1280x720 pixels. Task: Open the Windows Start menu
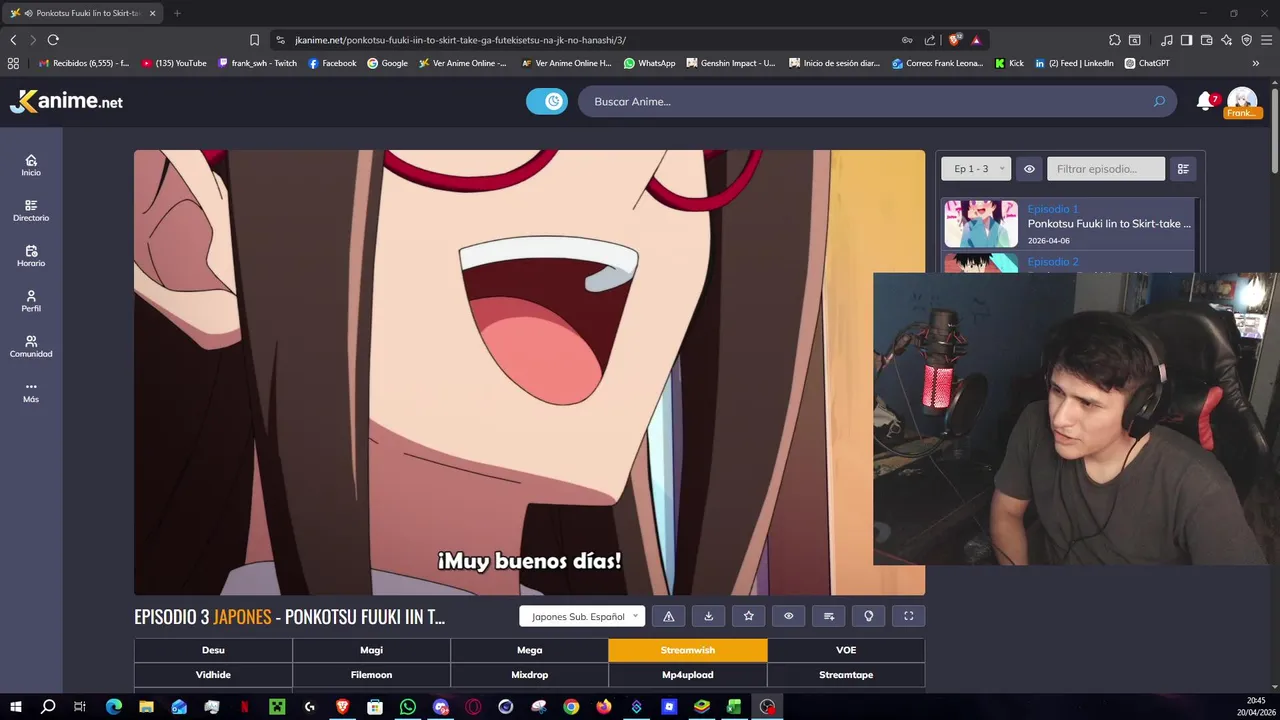click(x=15, y=707)
